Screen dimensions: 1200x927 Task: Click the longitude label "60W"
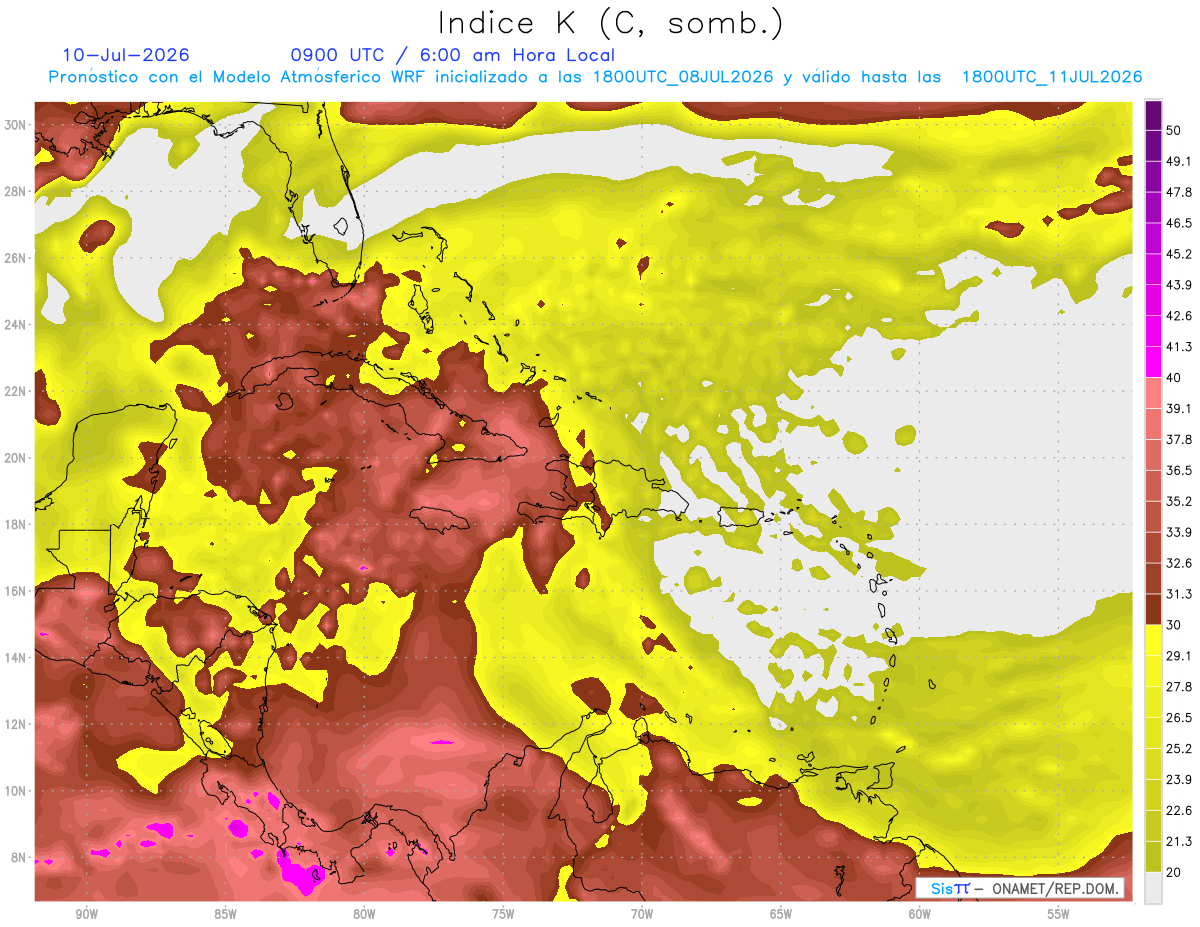[x=920, y=914]
